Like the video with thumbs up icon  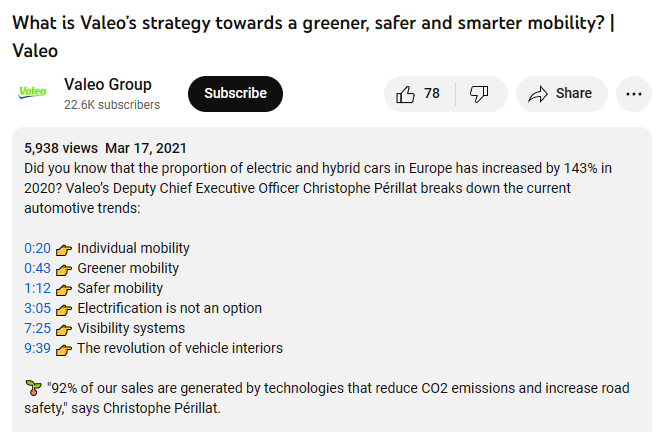[x=405, y=94]
